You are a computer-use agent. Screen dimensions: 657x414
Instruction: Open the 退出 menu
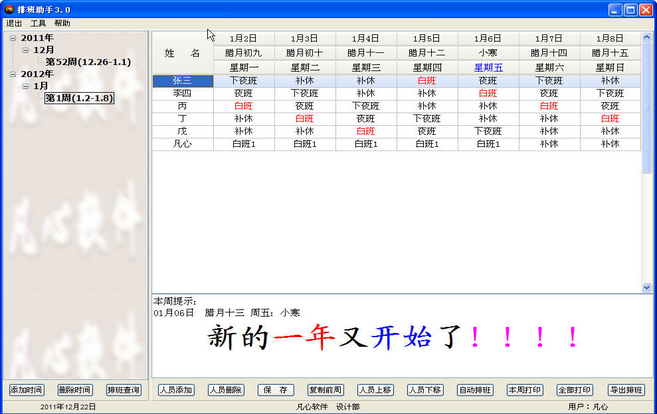coord(14,23)
